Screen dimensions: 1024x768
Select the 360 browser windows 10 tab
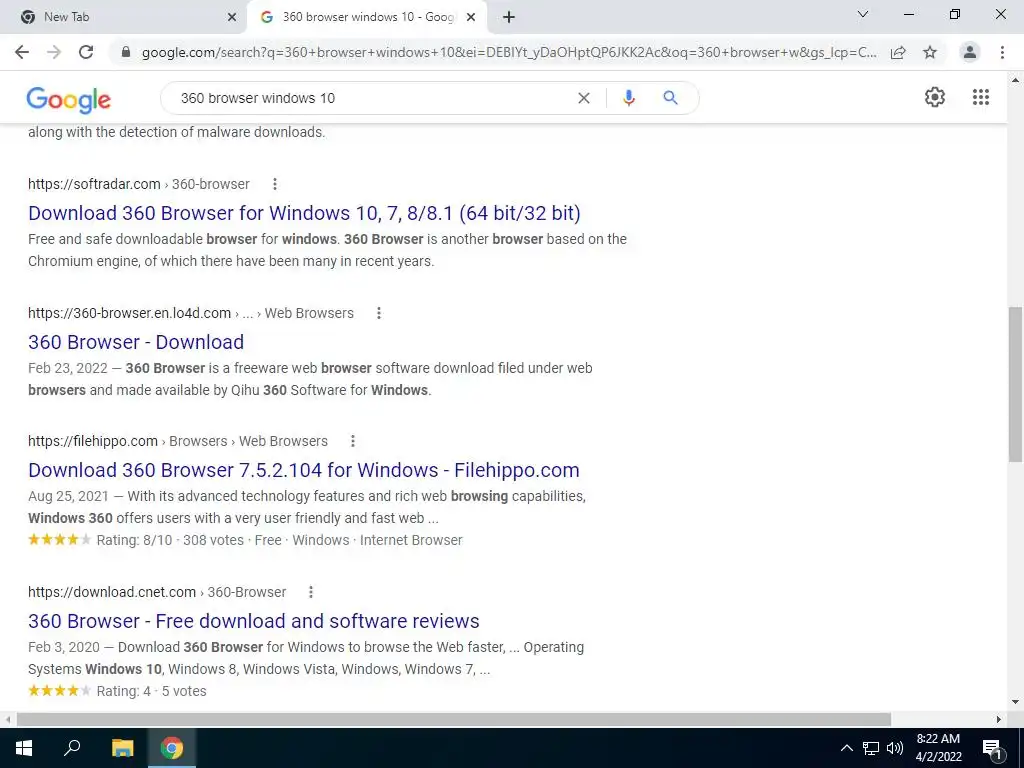coord(367,17)
